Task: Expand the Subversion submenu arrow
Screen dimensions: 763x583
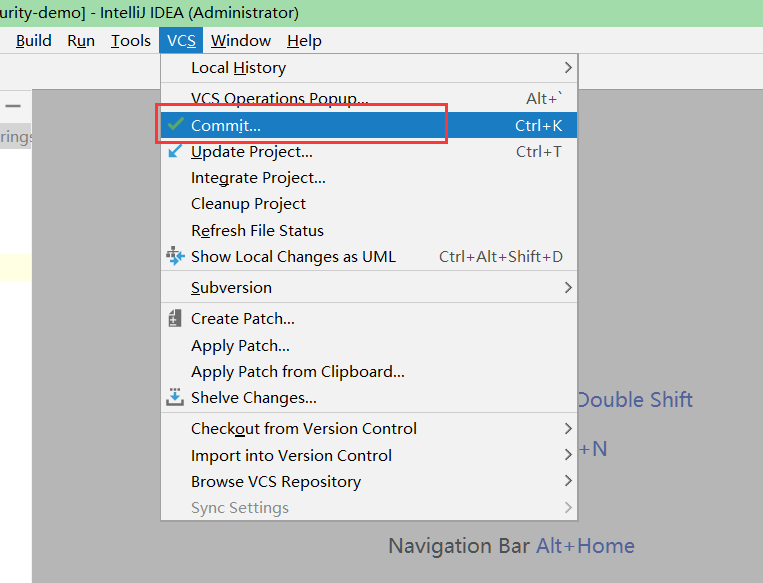Action: 567,287
